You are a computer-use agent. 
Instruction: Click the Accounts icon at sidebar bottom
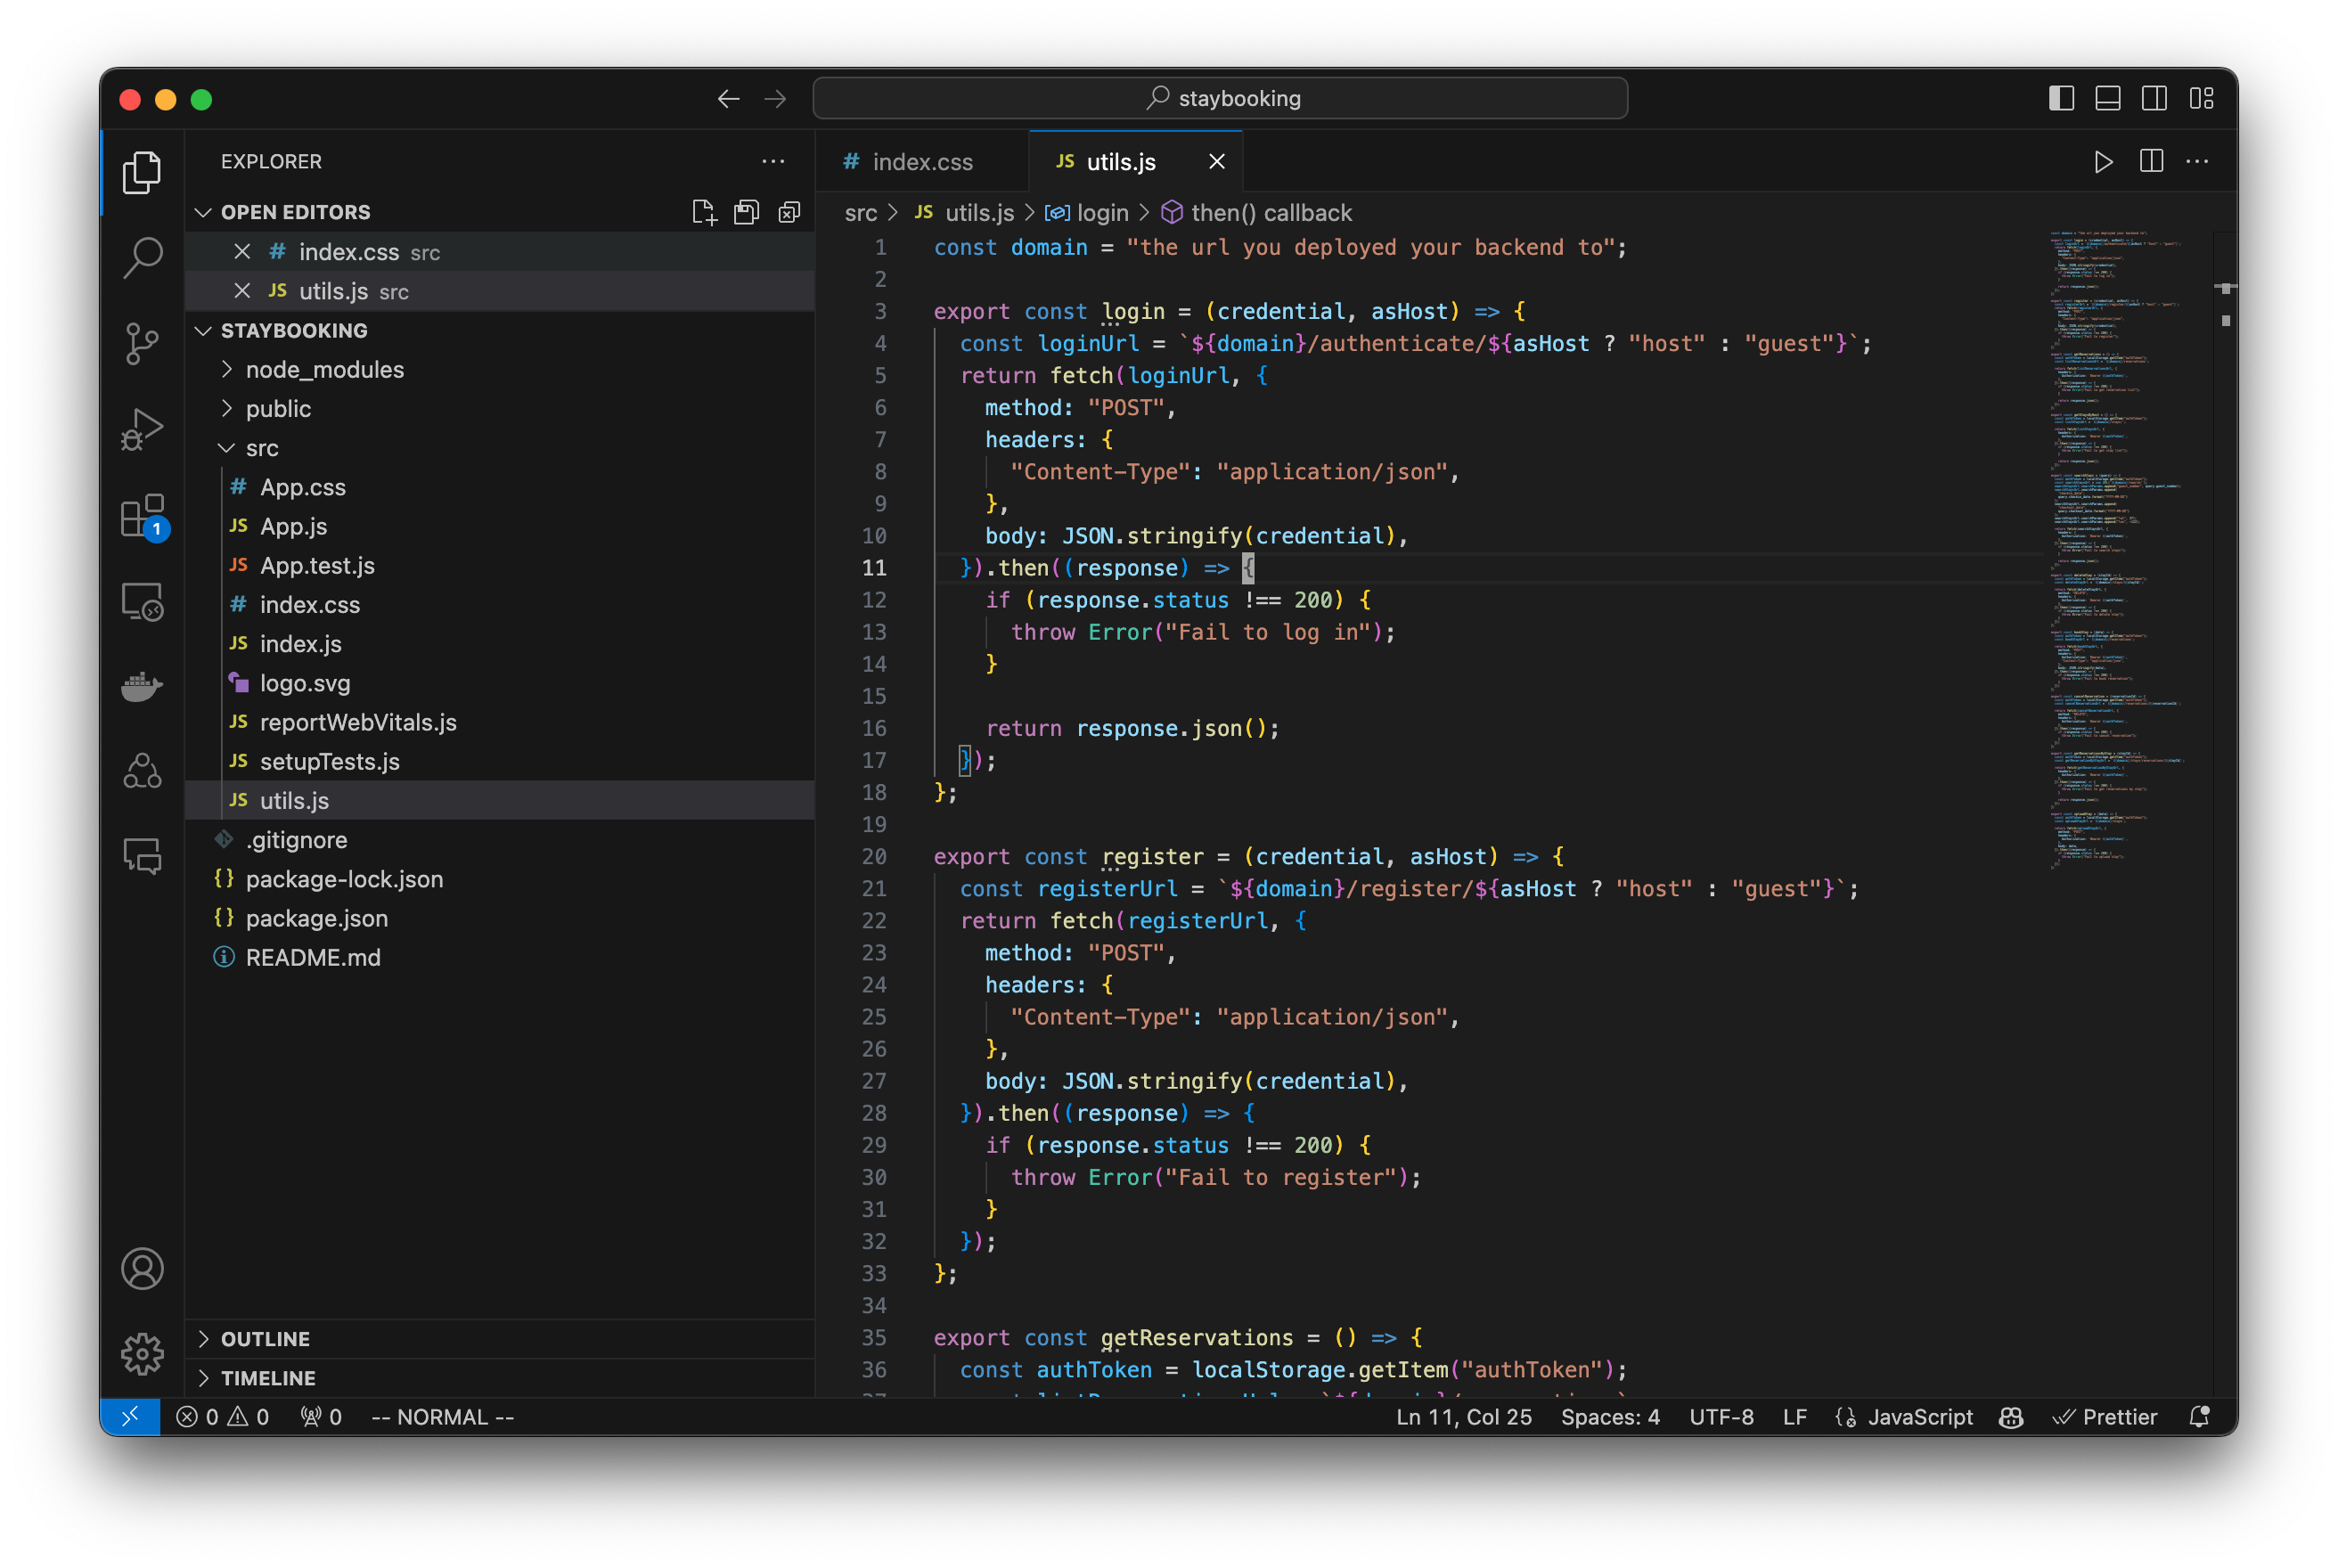pyautogui.click(x=143, y=1269)
